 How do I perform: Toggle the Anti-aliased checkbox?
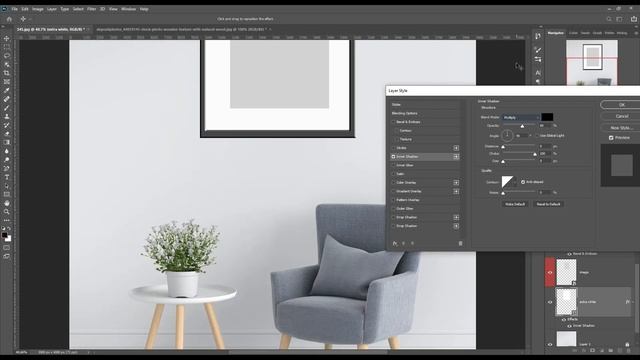click(523, 182)
